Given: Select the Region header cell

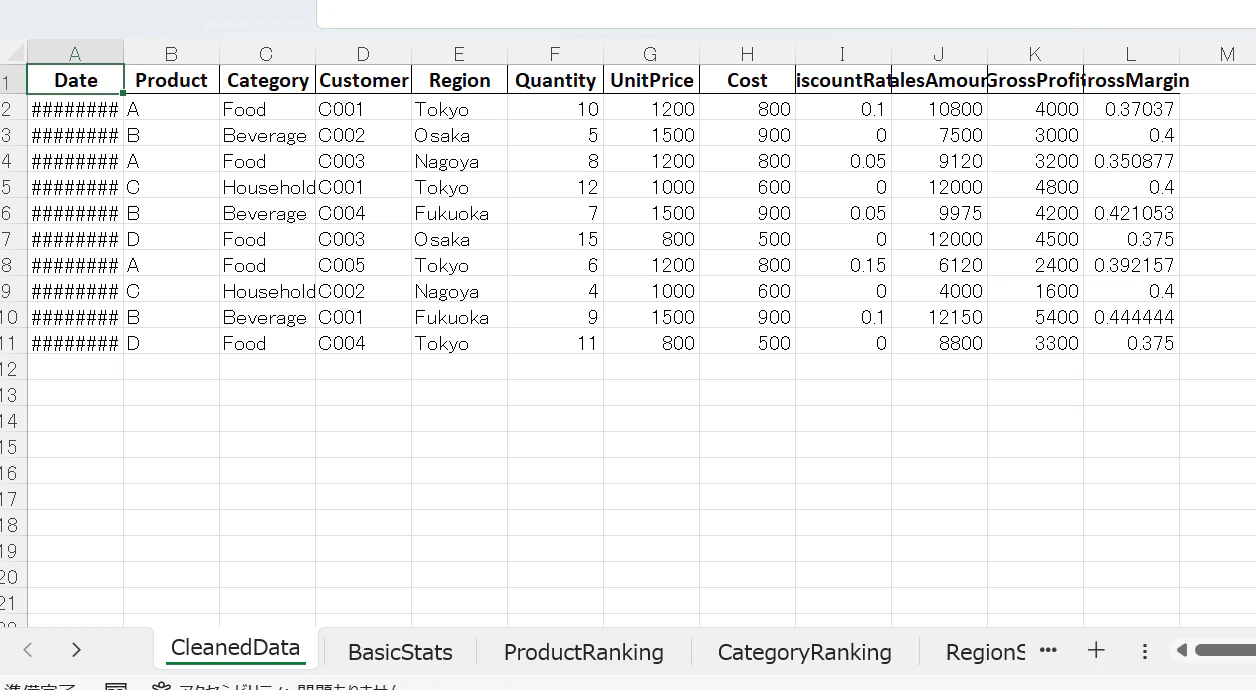Looking at the screenshot, I should click(x=459, y=80).
